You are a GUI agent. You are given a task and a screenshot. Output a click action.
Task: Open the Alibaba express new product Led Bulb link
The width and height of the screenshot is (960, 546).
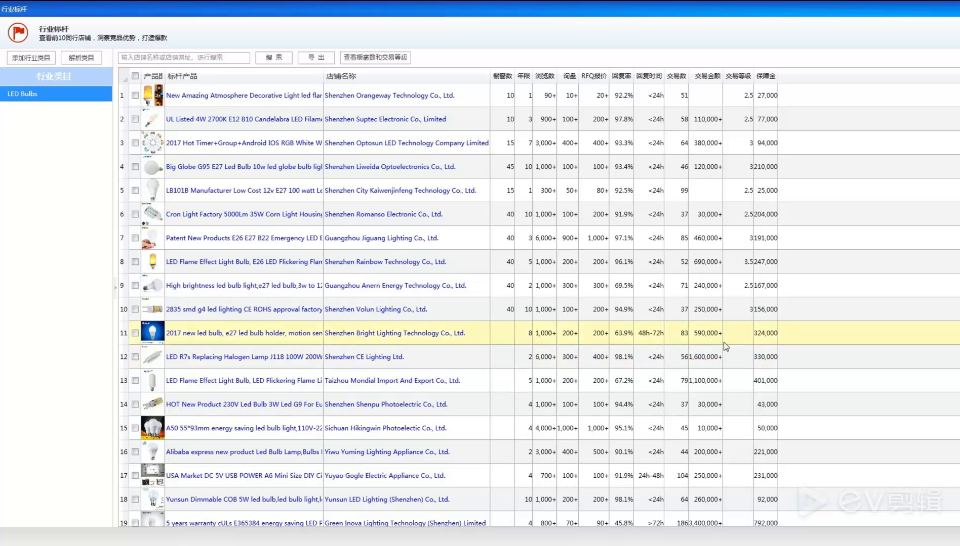[x=244, y=452]
